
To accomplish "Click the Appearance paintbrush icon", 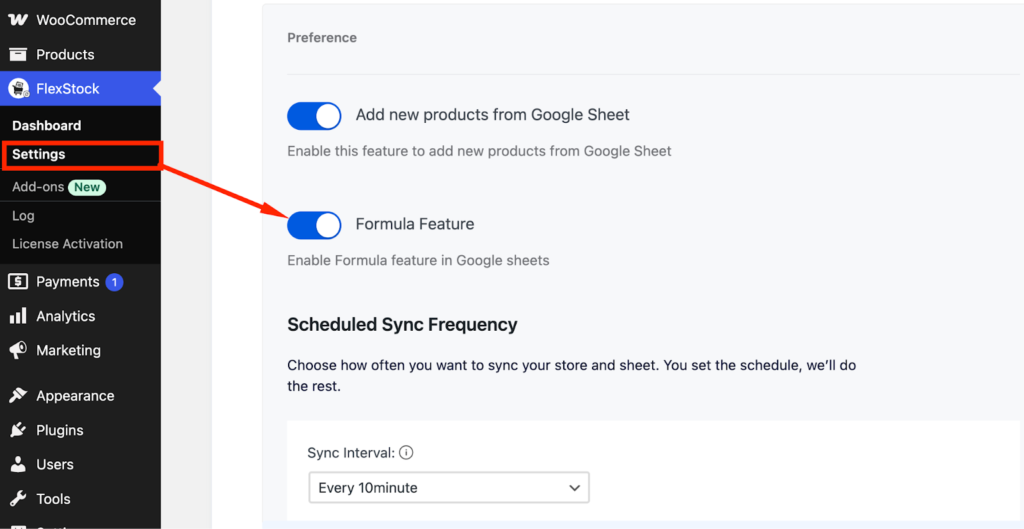I will (18, 396).
